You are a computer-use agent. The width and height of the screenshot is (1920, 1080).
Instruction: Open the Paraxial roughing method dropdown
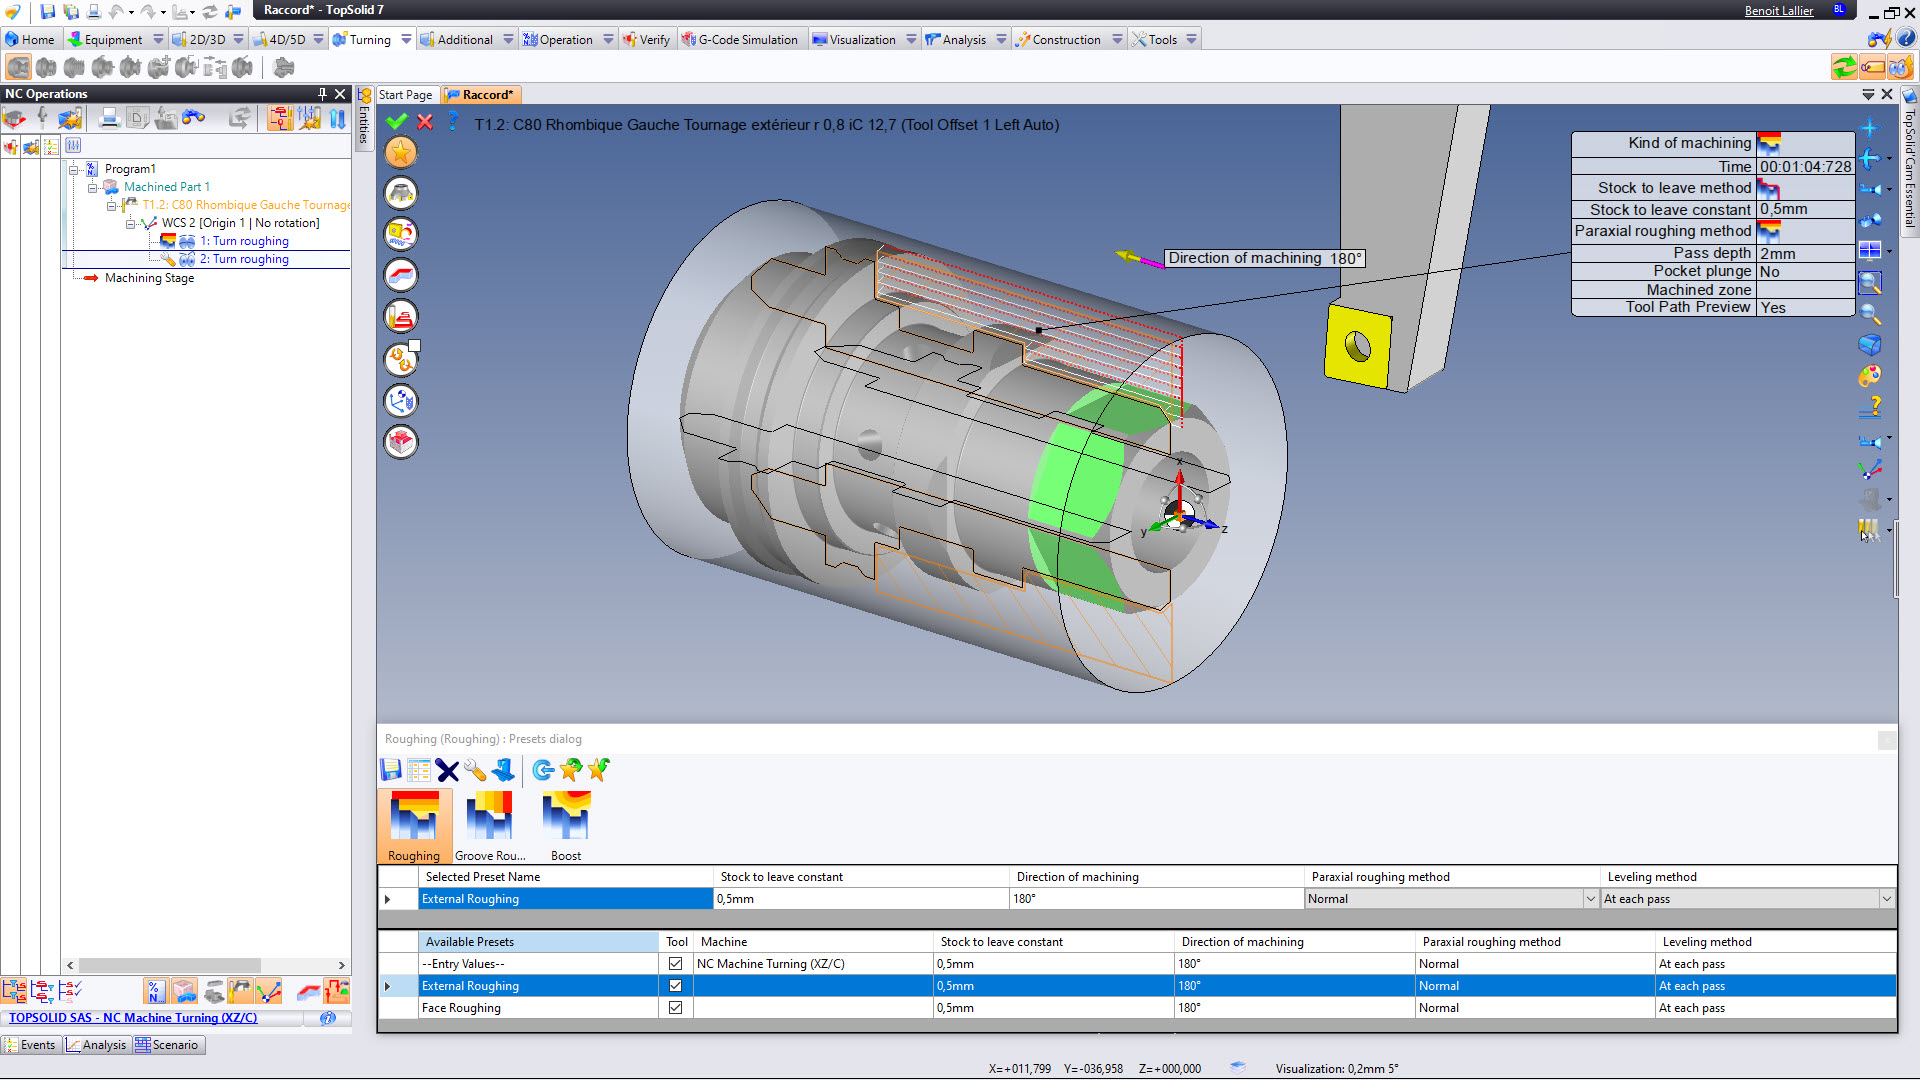pos(1590,899)
